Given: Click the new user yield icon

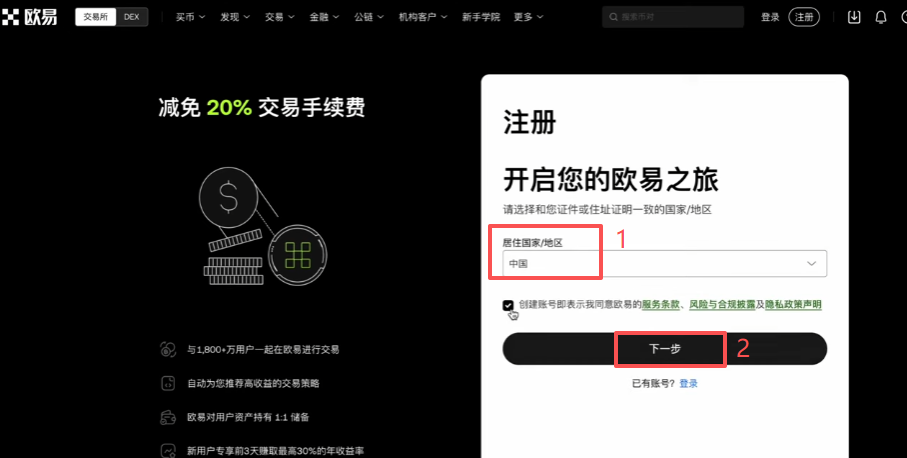Looking at the screenshot, I should 168,450.
